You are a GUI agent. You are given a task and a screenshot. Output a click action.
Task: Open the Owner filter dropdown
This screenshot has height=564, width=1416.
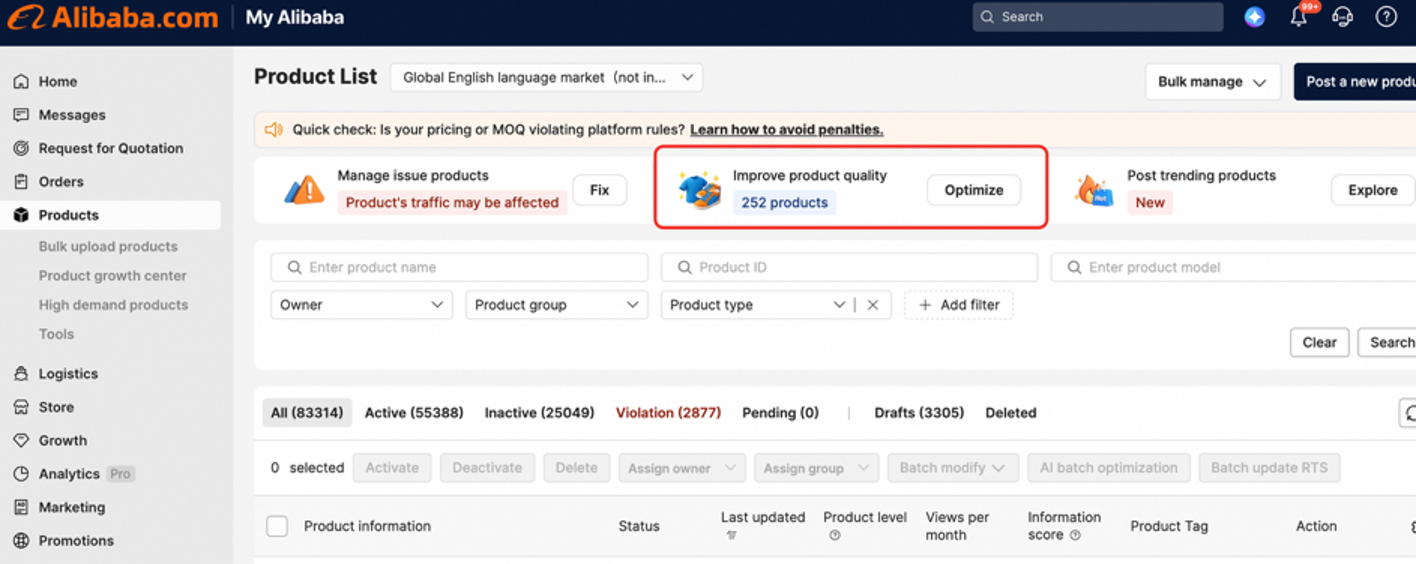[361, 305]
